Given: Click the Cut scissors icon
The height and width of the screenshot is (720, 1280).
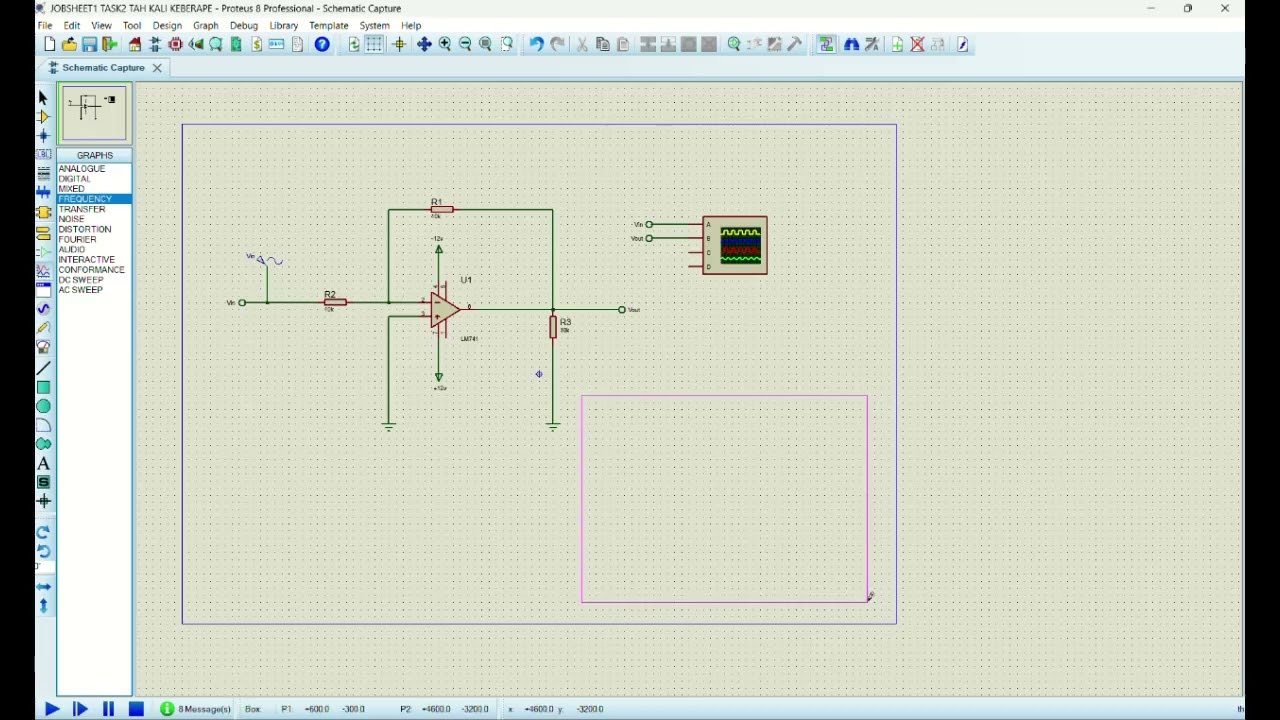Looking at the screenshot, I should pos(582,44).
